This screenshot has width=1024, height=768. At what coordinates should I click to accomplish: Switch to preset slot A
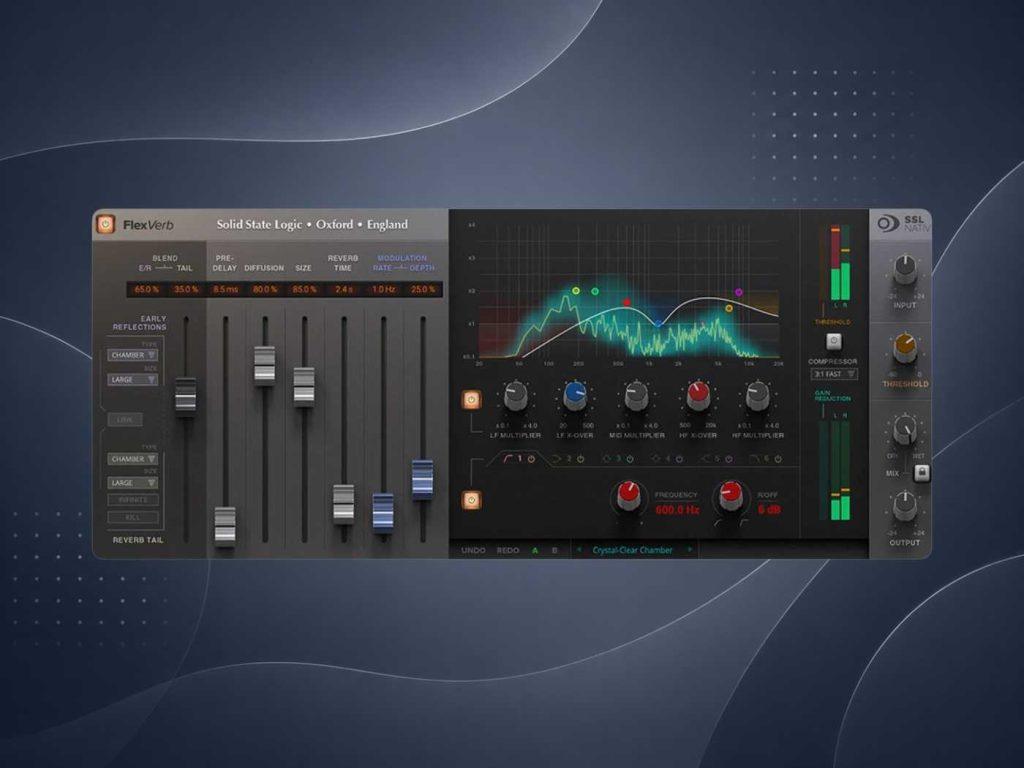pyautogui.click(x=536, y=551)
